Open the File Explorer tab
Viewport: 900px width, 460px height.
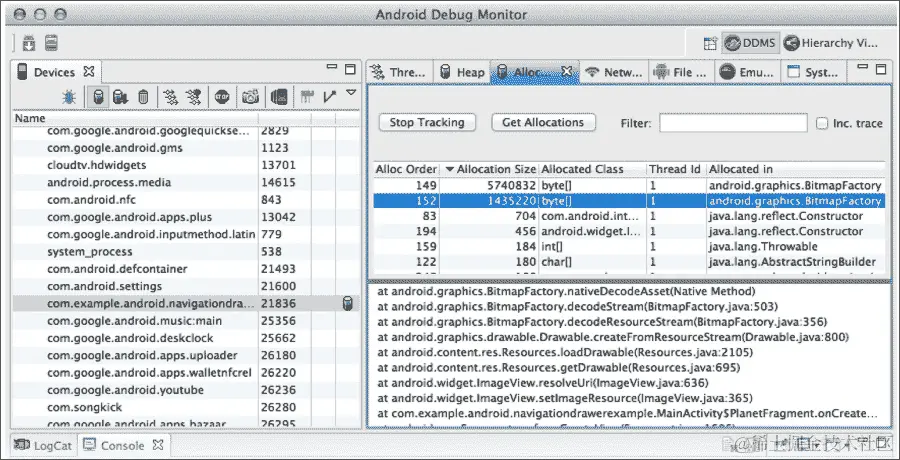681,72
